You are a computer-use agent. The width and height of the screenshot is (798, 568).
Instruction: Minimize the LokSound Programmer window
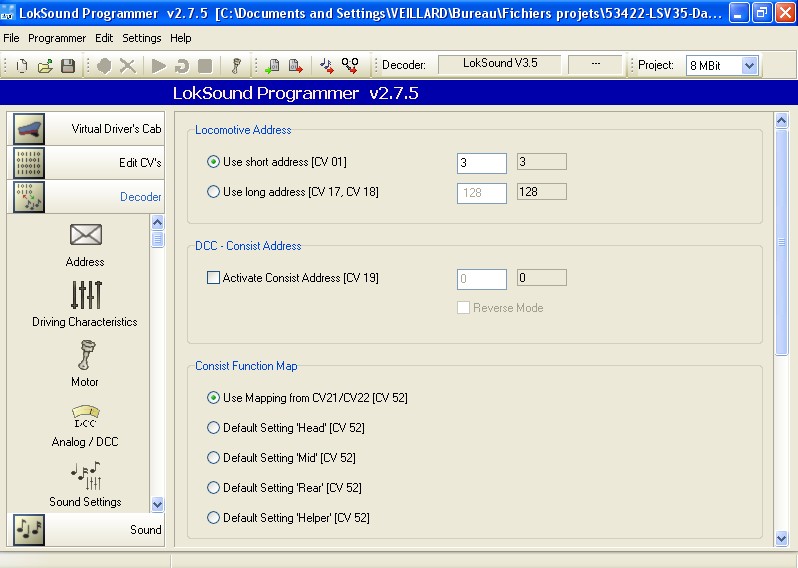click(738, 12)
